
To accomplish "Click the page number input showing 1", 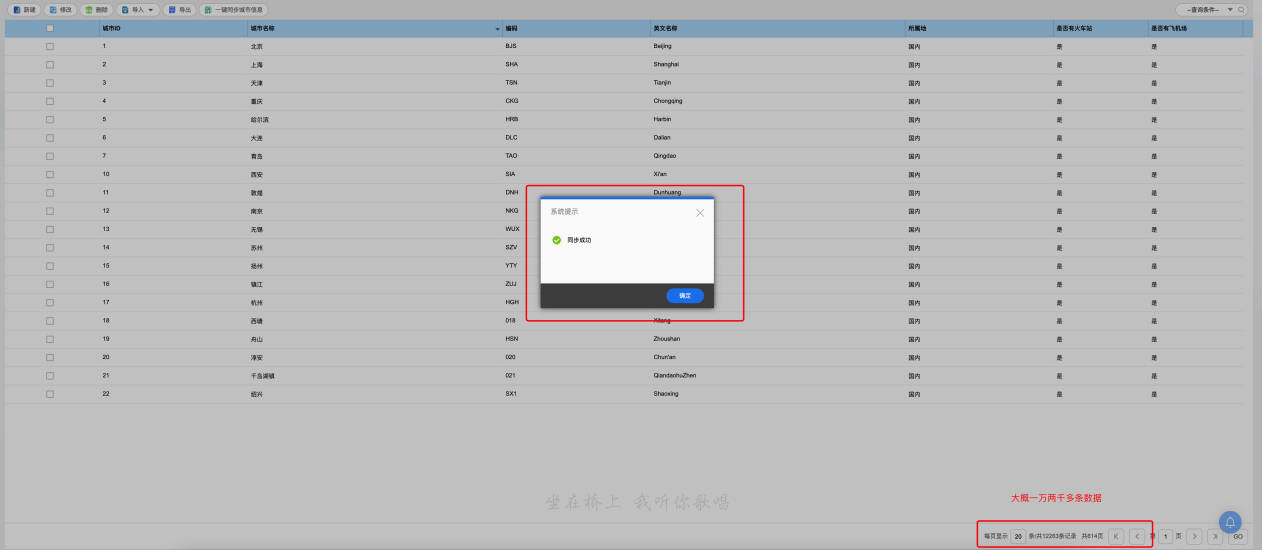I will tap(1165, 536).
